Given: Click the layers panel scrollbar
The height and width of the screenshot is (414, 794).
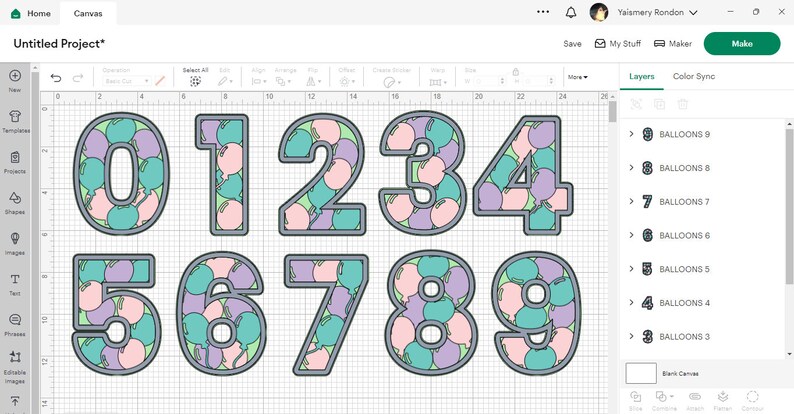Looking at the screenshot, I should (789, 205).
